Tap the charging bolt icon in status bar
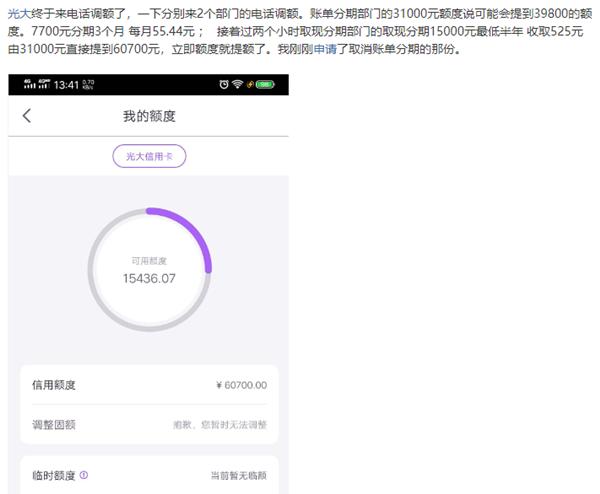The image size is (600, 494). coord(250,84)
